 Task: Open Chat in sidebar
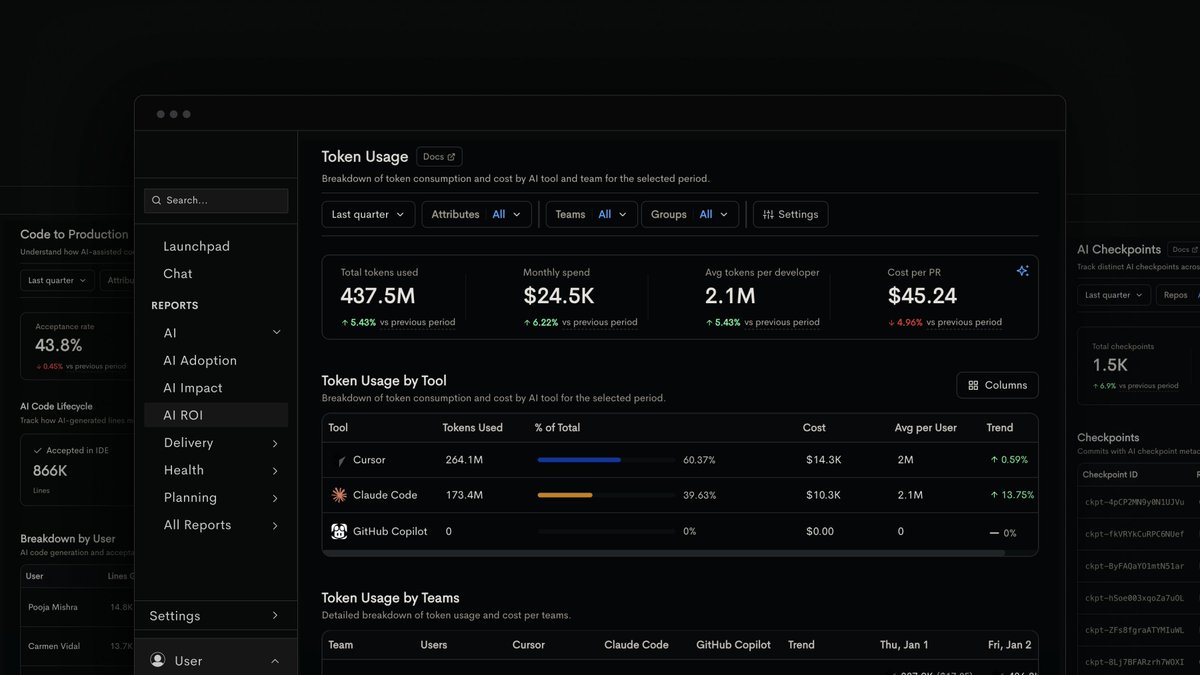(178, 273)
